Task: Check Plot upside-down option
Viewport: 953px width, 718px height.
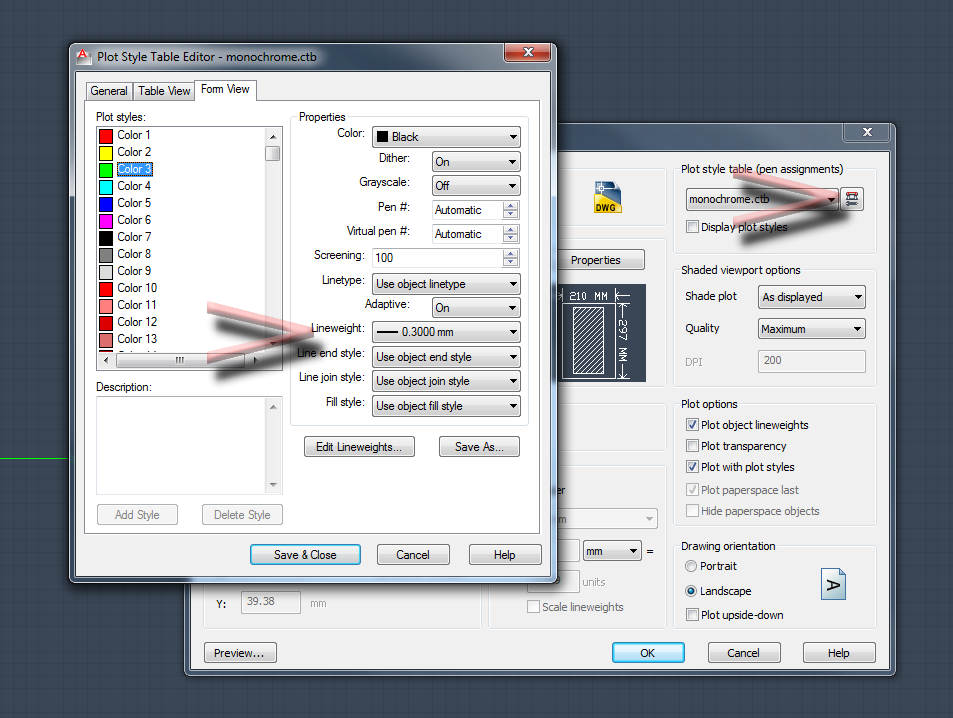Action: coord(693,615)
